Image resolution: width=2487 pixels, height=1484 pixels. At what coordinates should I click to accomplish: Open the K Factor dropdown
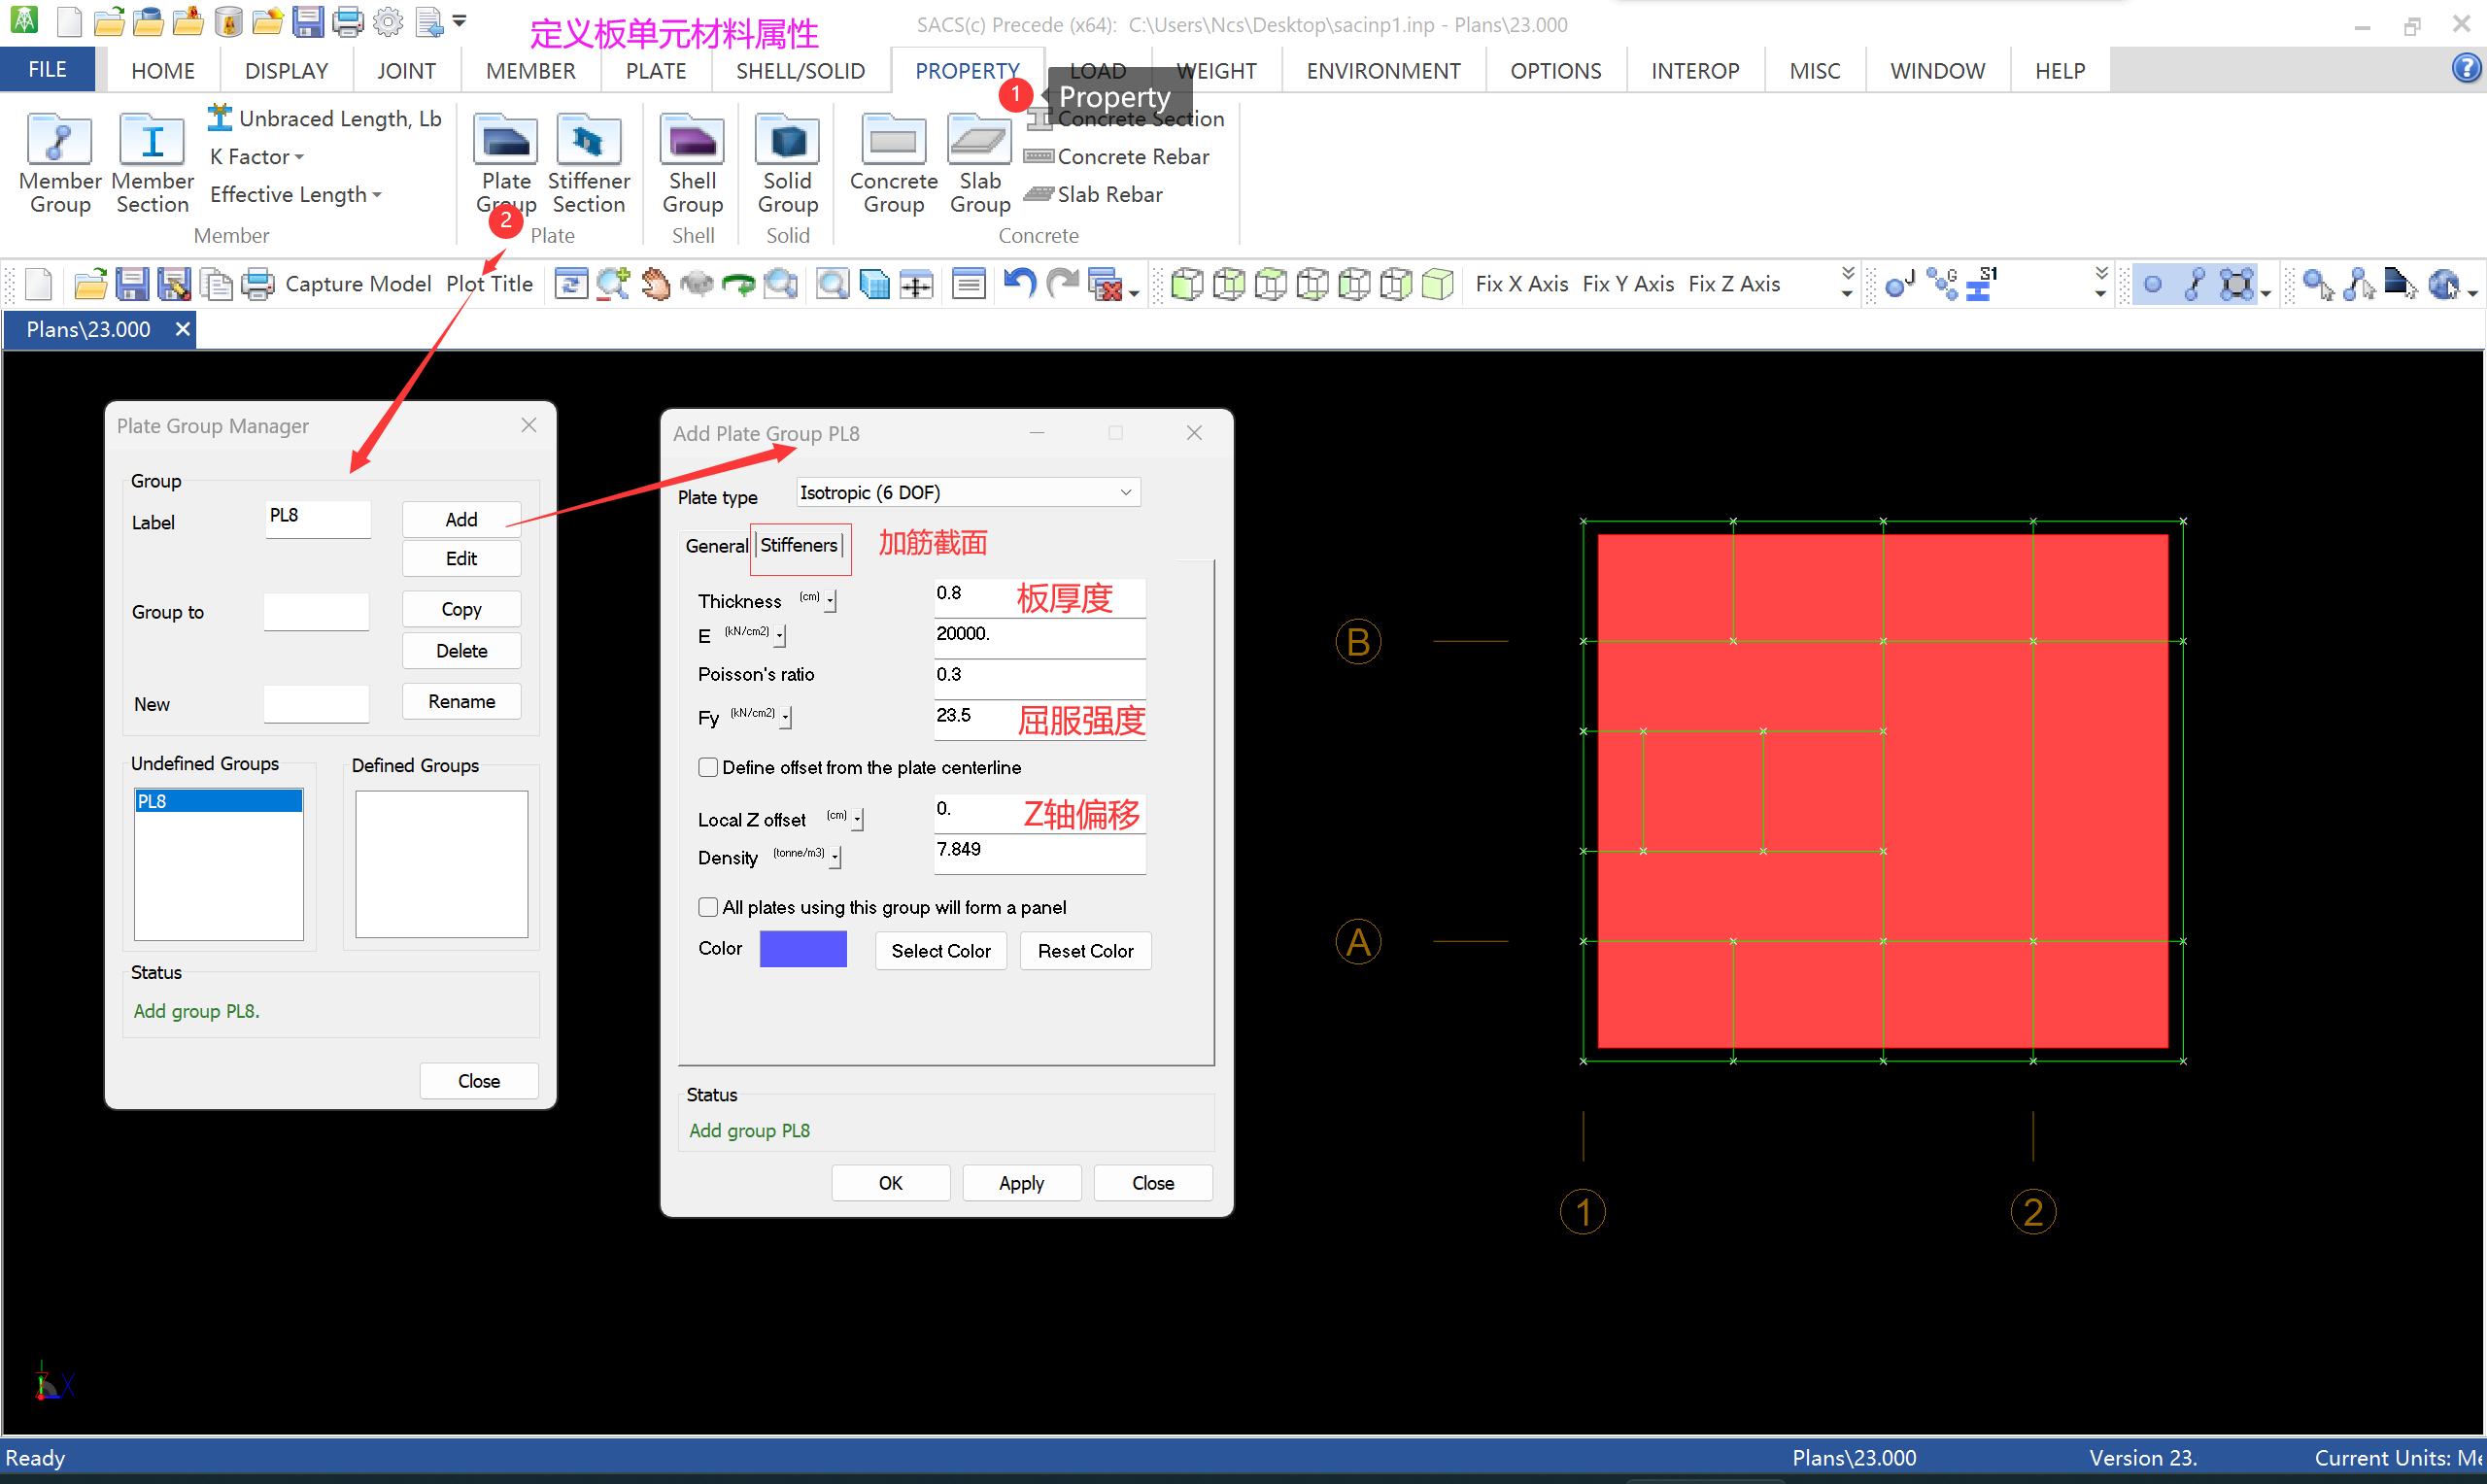point(256,157)
